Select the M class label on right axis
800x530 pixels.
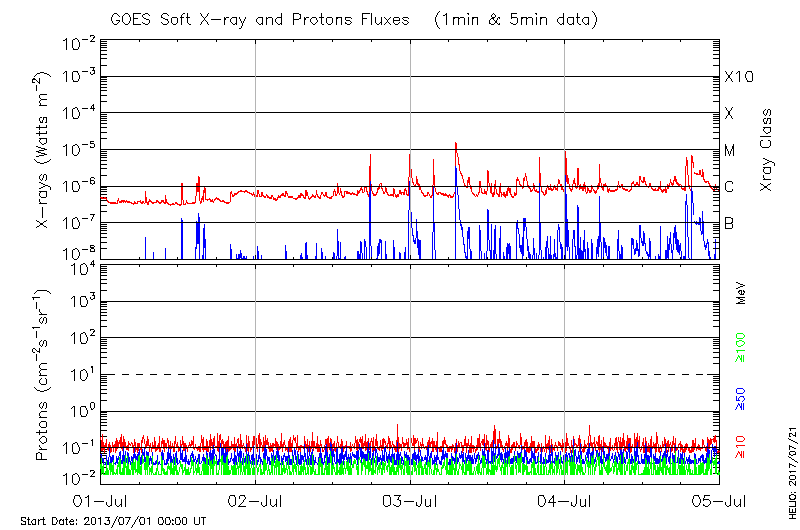click(730, 150)
